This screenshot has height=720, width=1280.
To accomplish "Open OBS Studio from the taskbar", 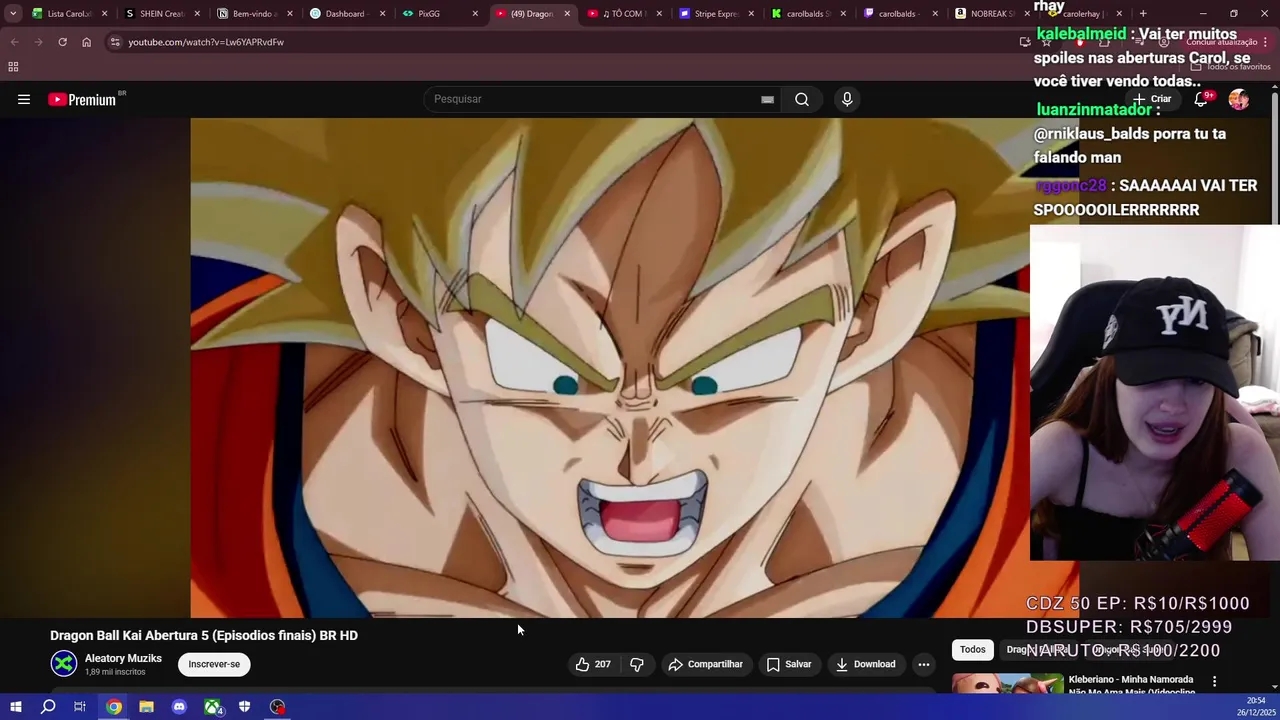I will [x=278, y=707].
